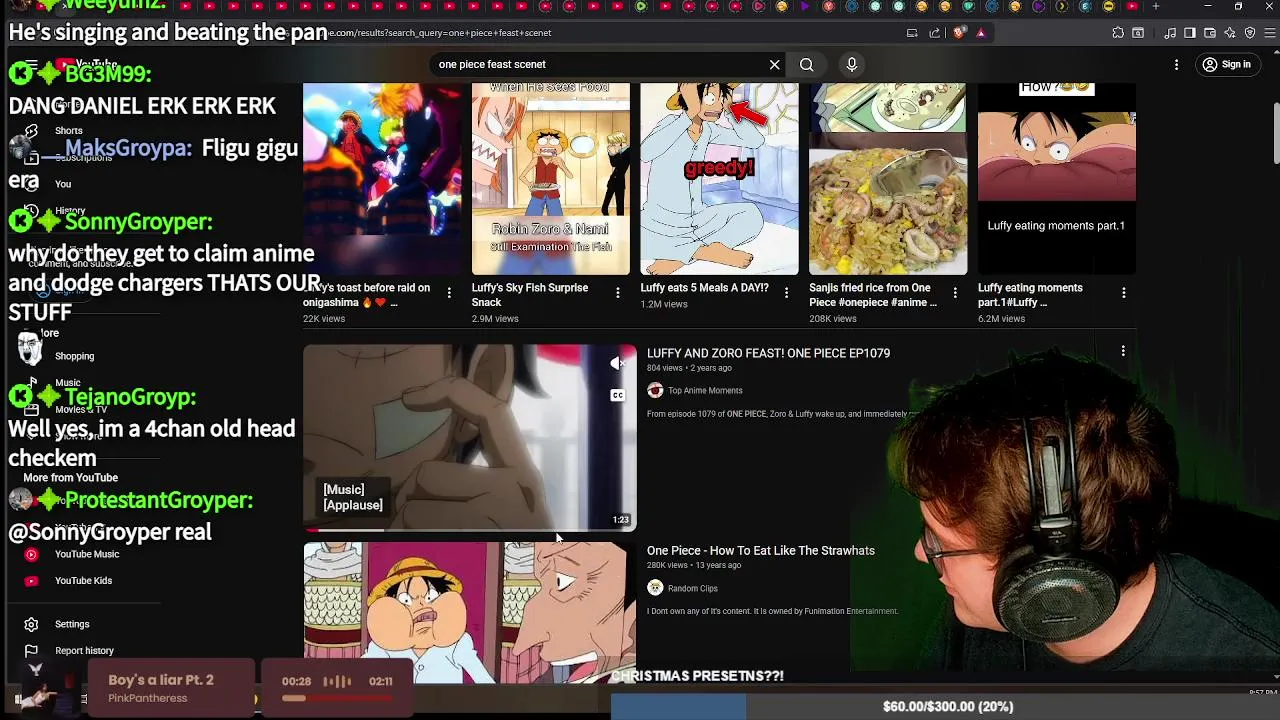Open Brave Rewards triangle icon
Viewport: 1280px width, 720px height.
(981, 33)
